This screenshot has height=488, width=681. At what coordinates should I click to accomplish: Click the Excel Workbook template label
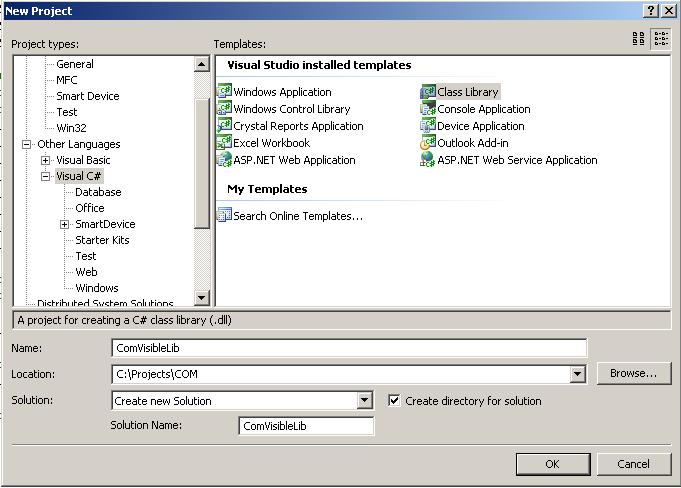pos(271,143)
